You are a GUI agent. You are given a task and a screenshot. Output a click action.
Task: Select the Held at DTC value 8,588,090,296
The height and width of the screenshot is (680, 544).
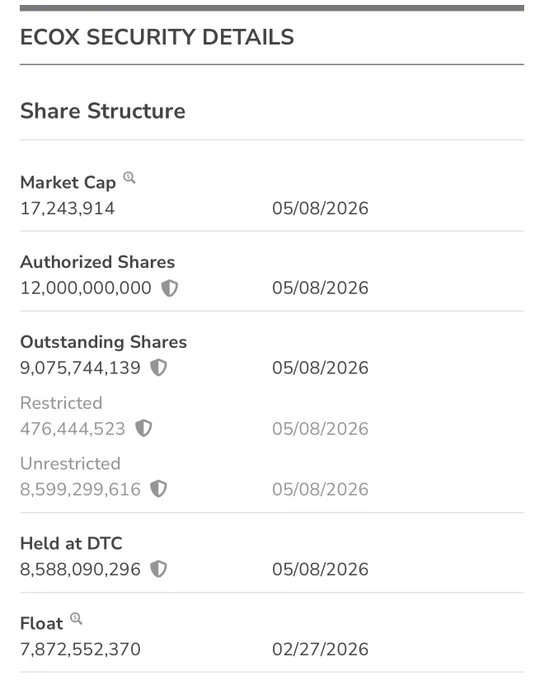click(x=81, y=569)
